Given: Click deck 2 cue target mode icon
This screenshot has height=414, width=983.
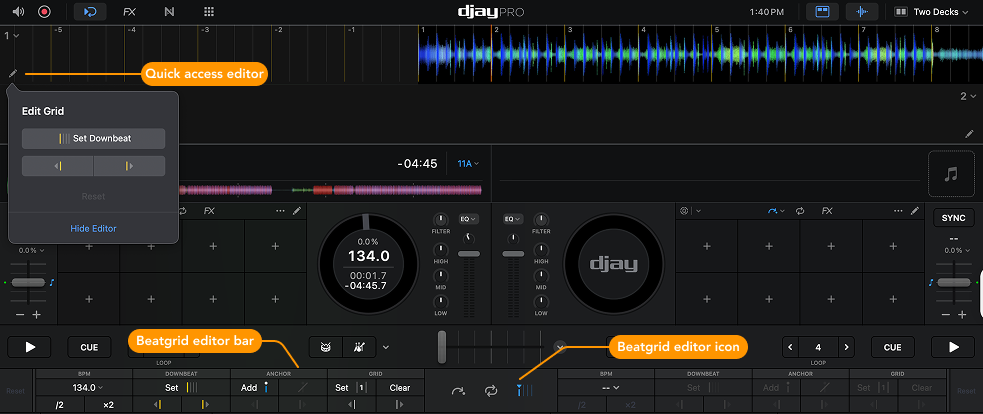Looking at the screenshot, I should point(685,211).
